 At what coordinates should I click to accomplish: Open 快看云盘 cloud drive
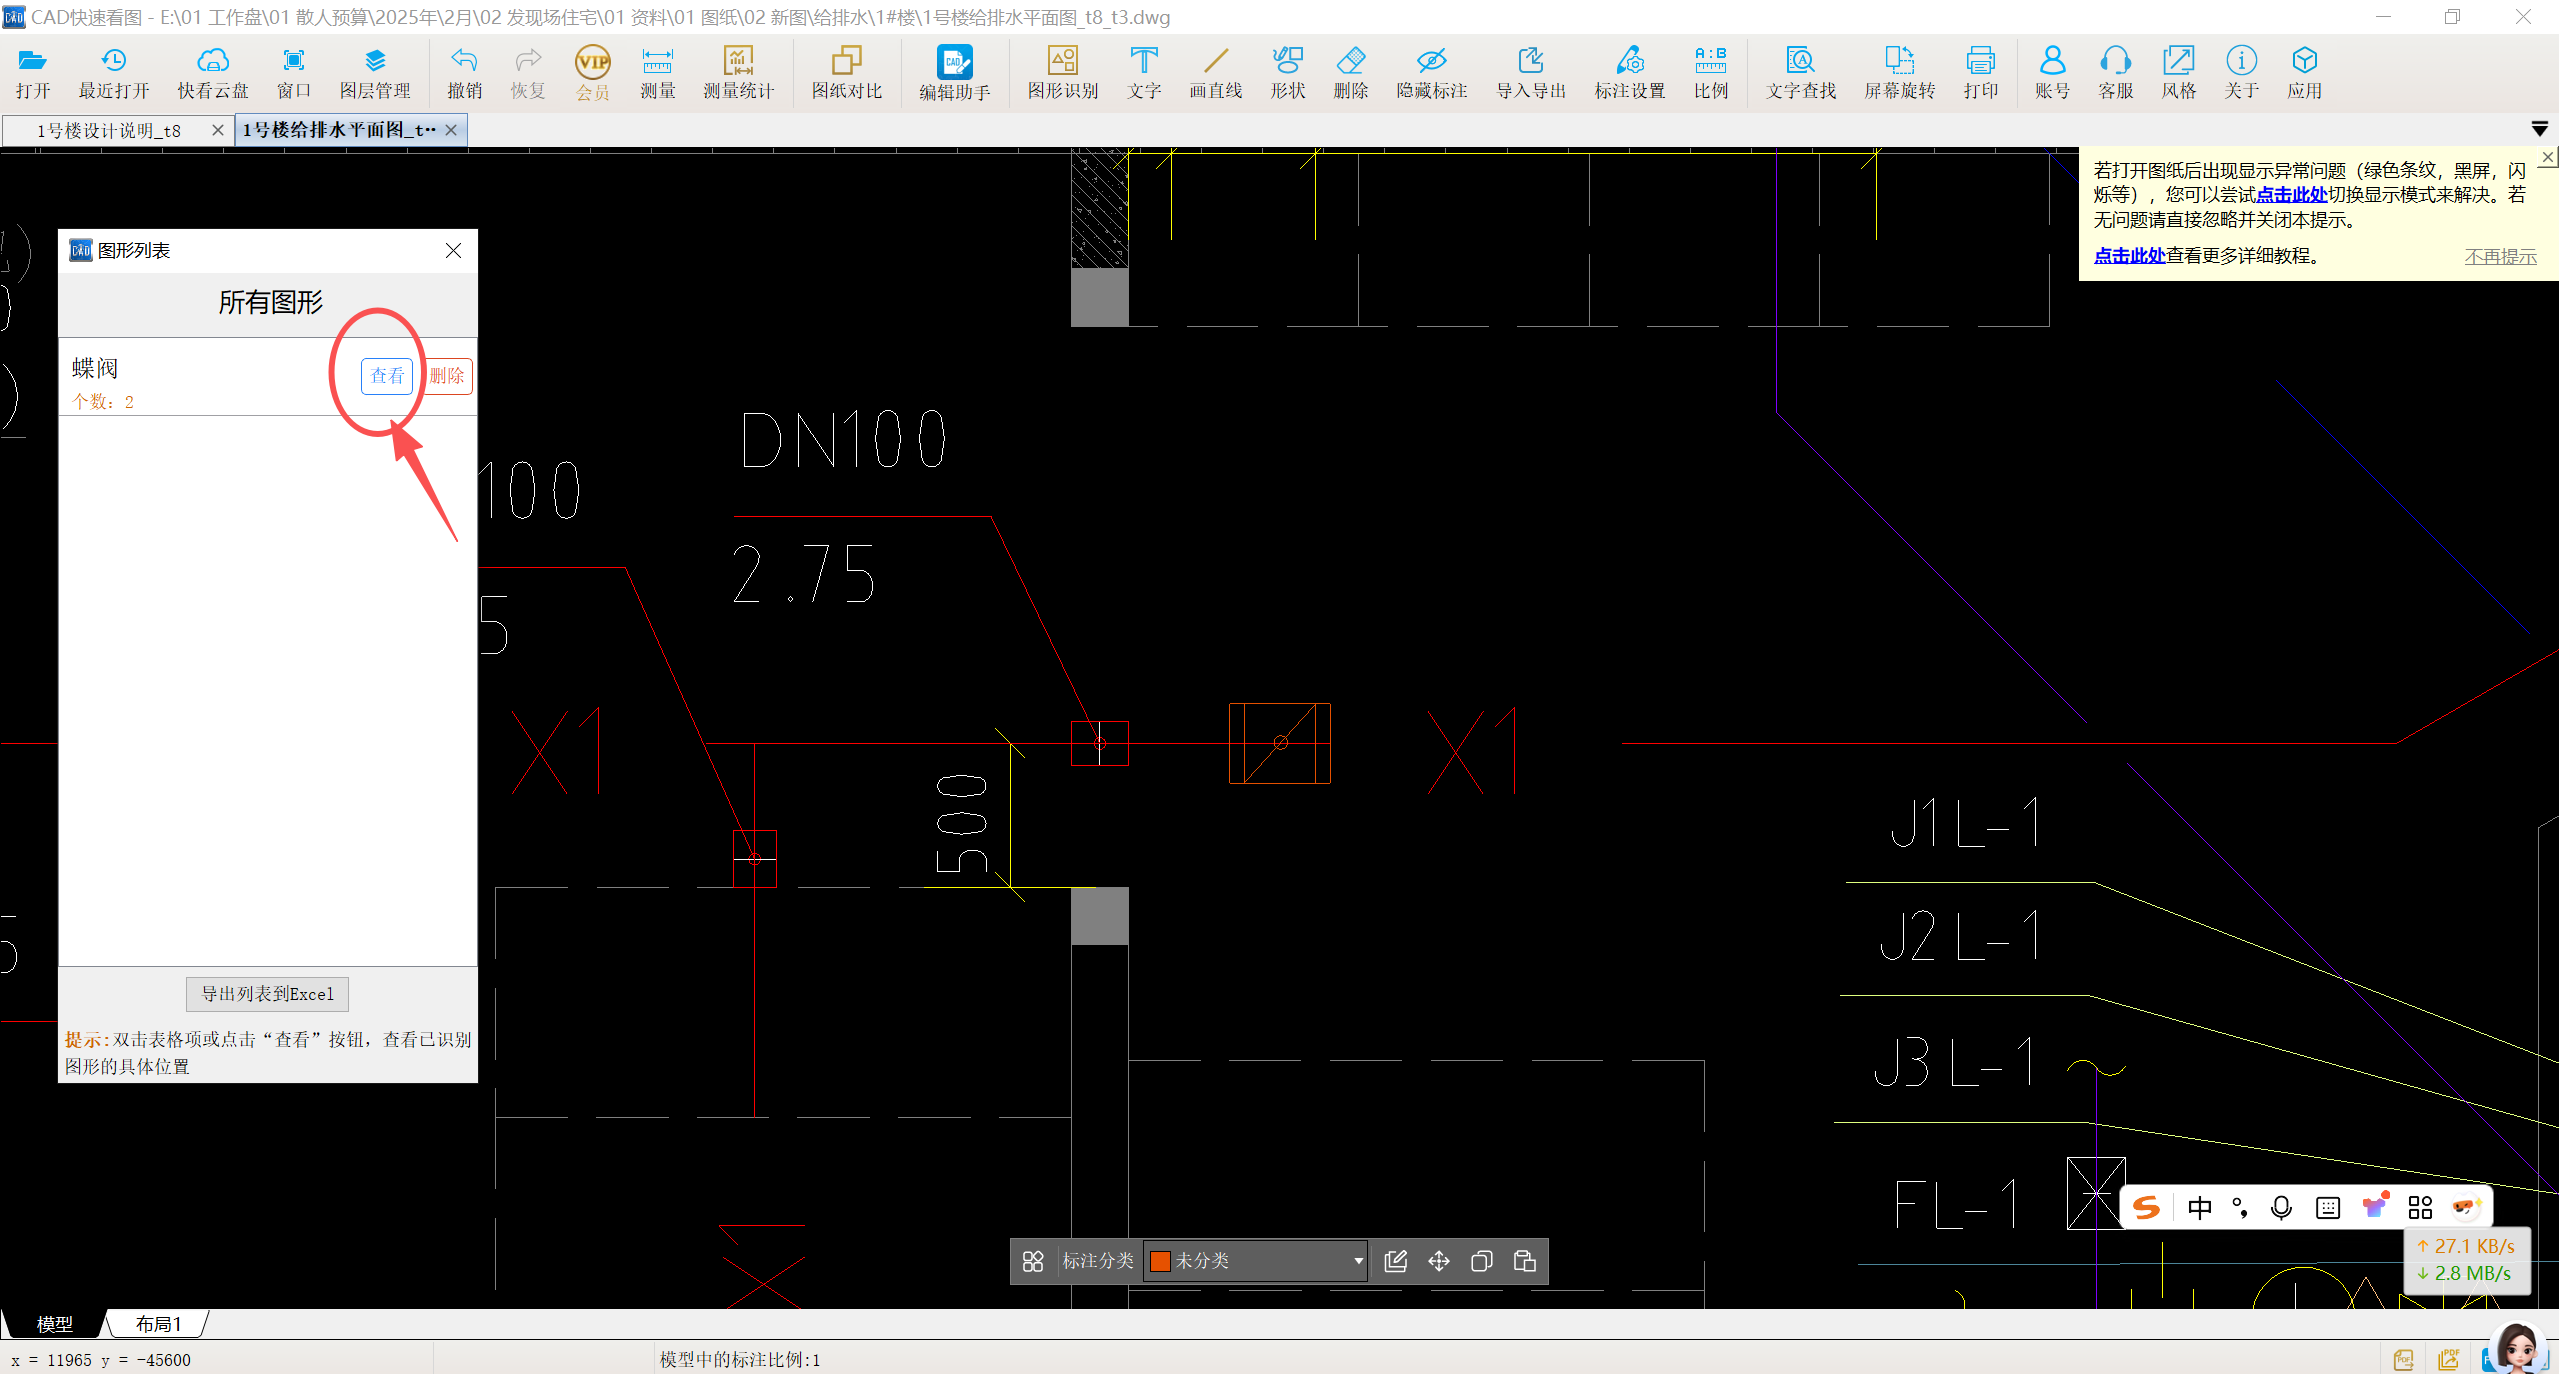click(x=213, y=73)
